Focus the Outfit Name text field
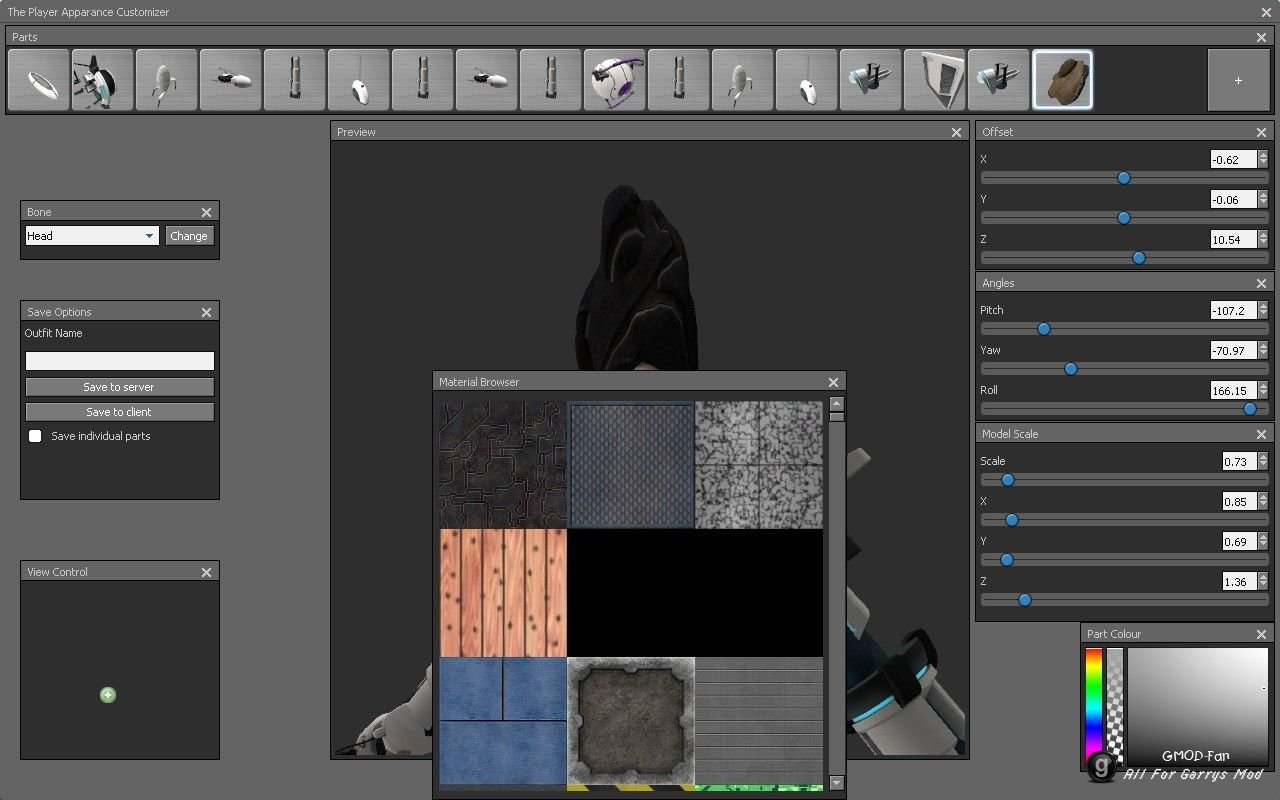Image resolution: width=1280 pixels, height=800 pixels. click(120, 361)
